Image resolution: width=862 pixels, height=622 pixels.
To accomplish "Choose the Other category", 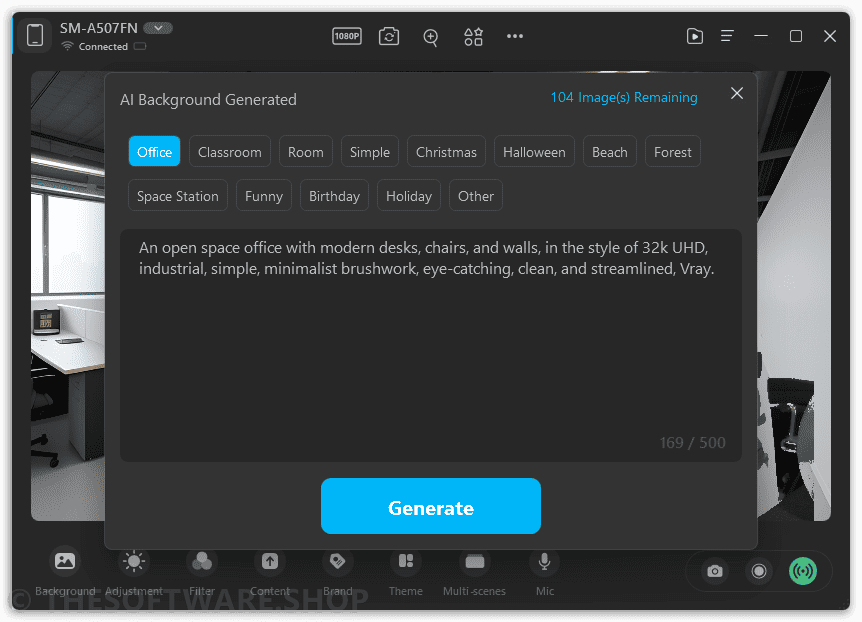I will [476, 196].
